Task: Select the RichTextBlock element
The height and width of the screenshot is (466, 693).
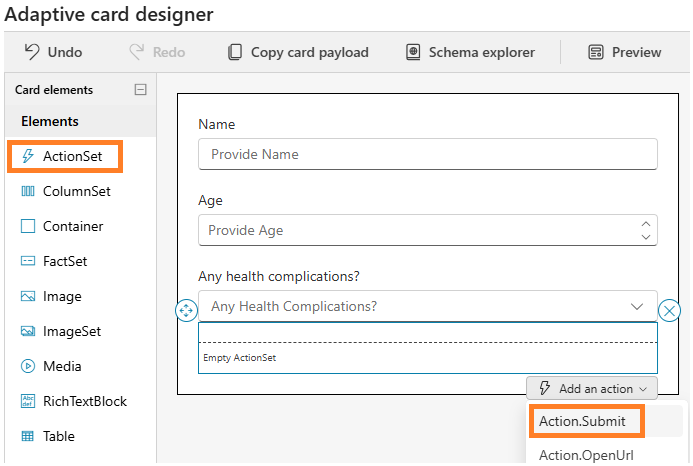Action: pyautogui.click(x=74, y=401)
